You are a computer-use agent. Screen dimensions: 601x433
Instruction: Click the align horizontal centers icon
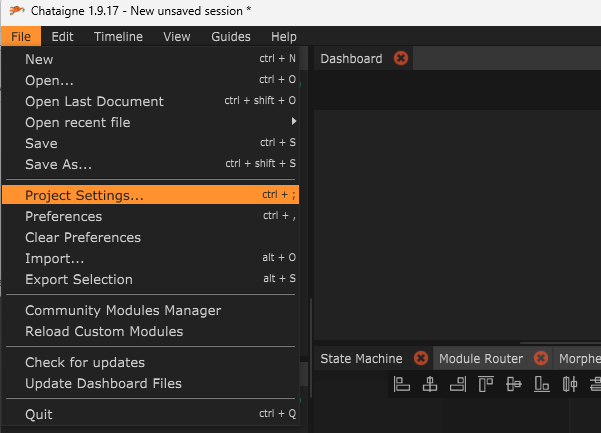(x=430, y=384)
